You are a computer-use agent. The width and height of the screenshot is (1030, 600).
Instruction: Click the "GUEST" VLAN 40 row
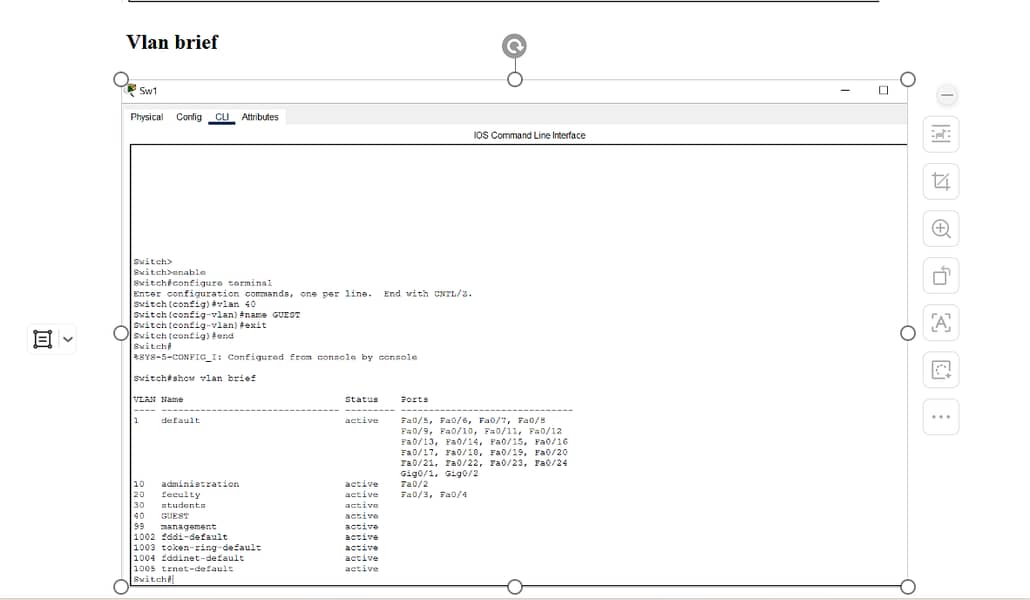pyautogui.click(x=256, y=516)
